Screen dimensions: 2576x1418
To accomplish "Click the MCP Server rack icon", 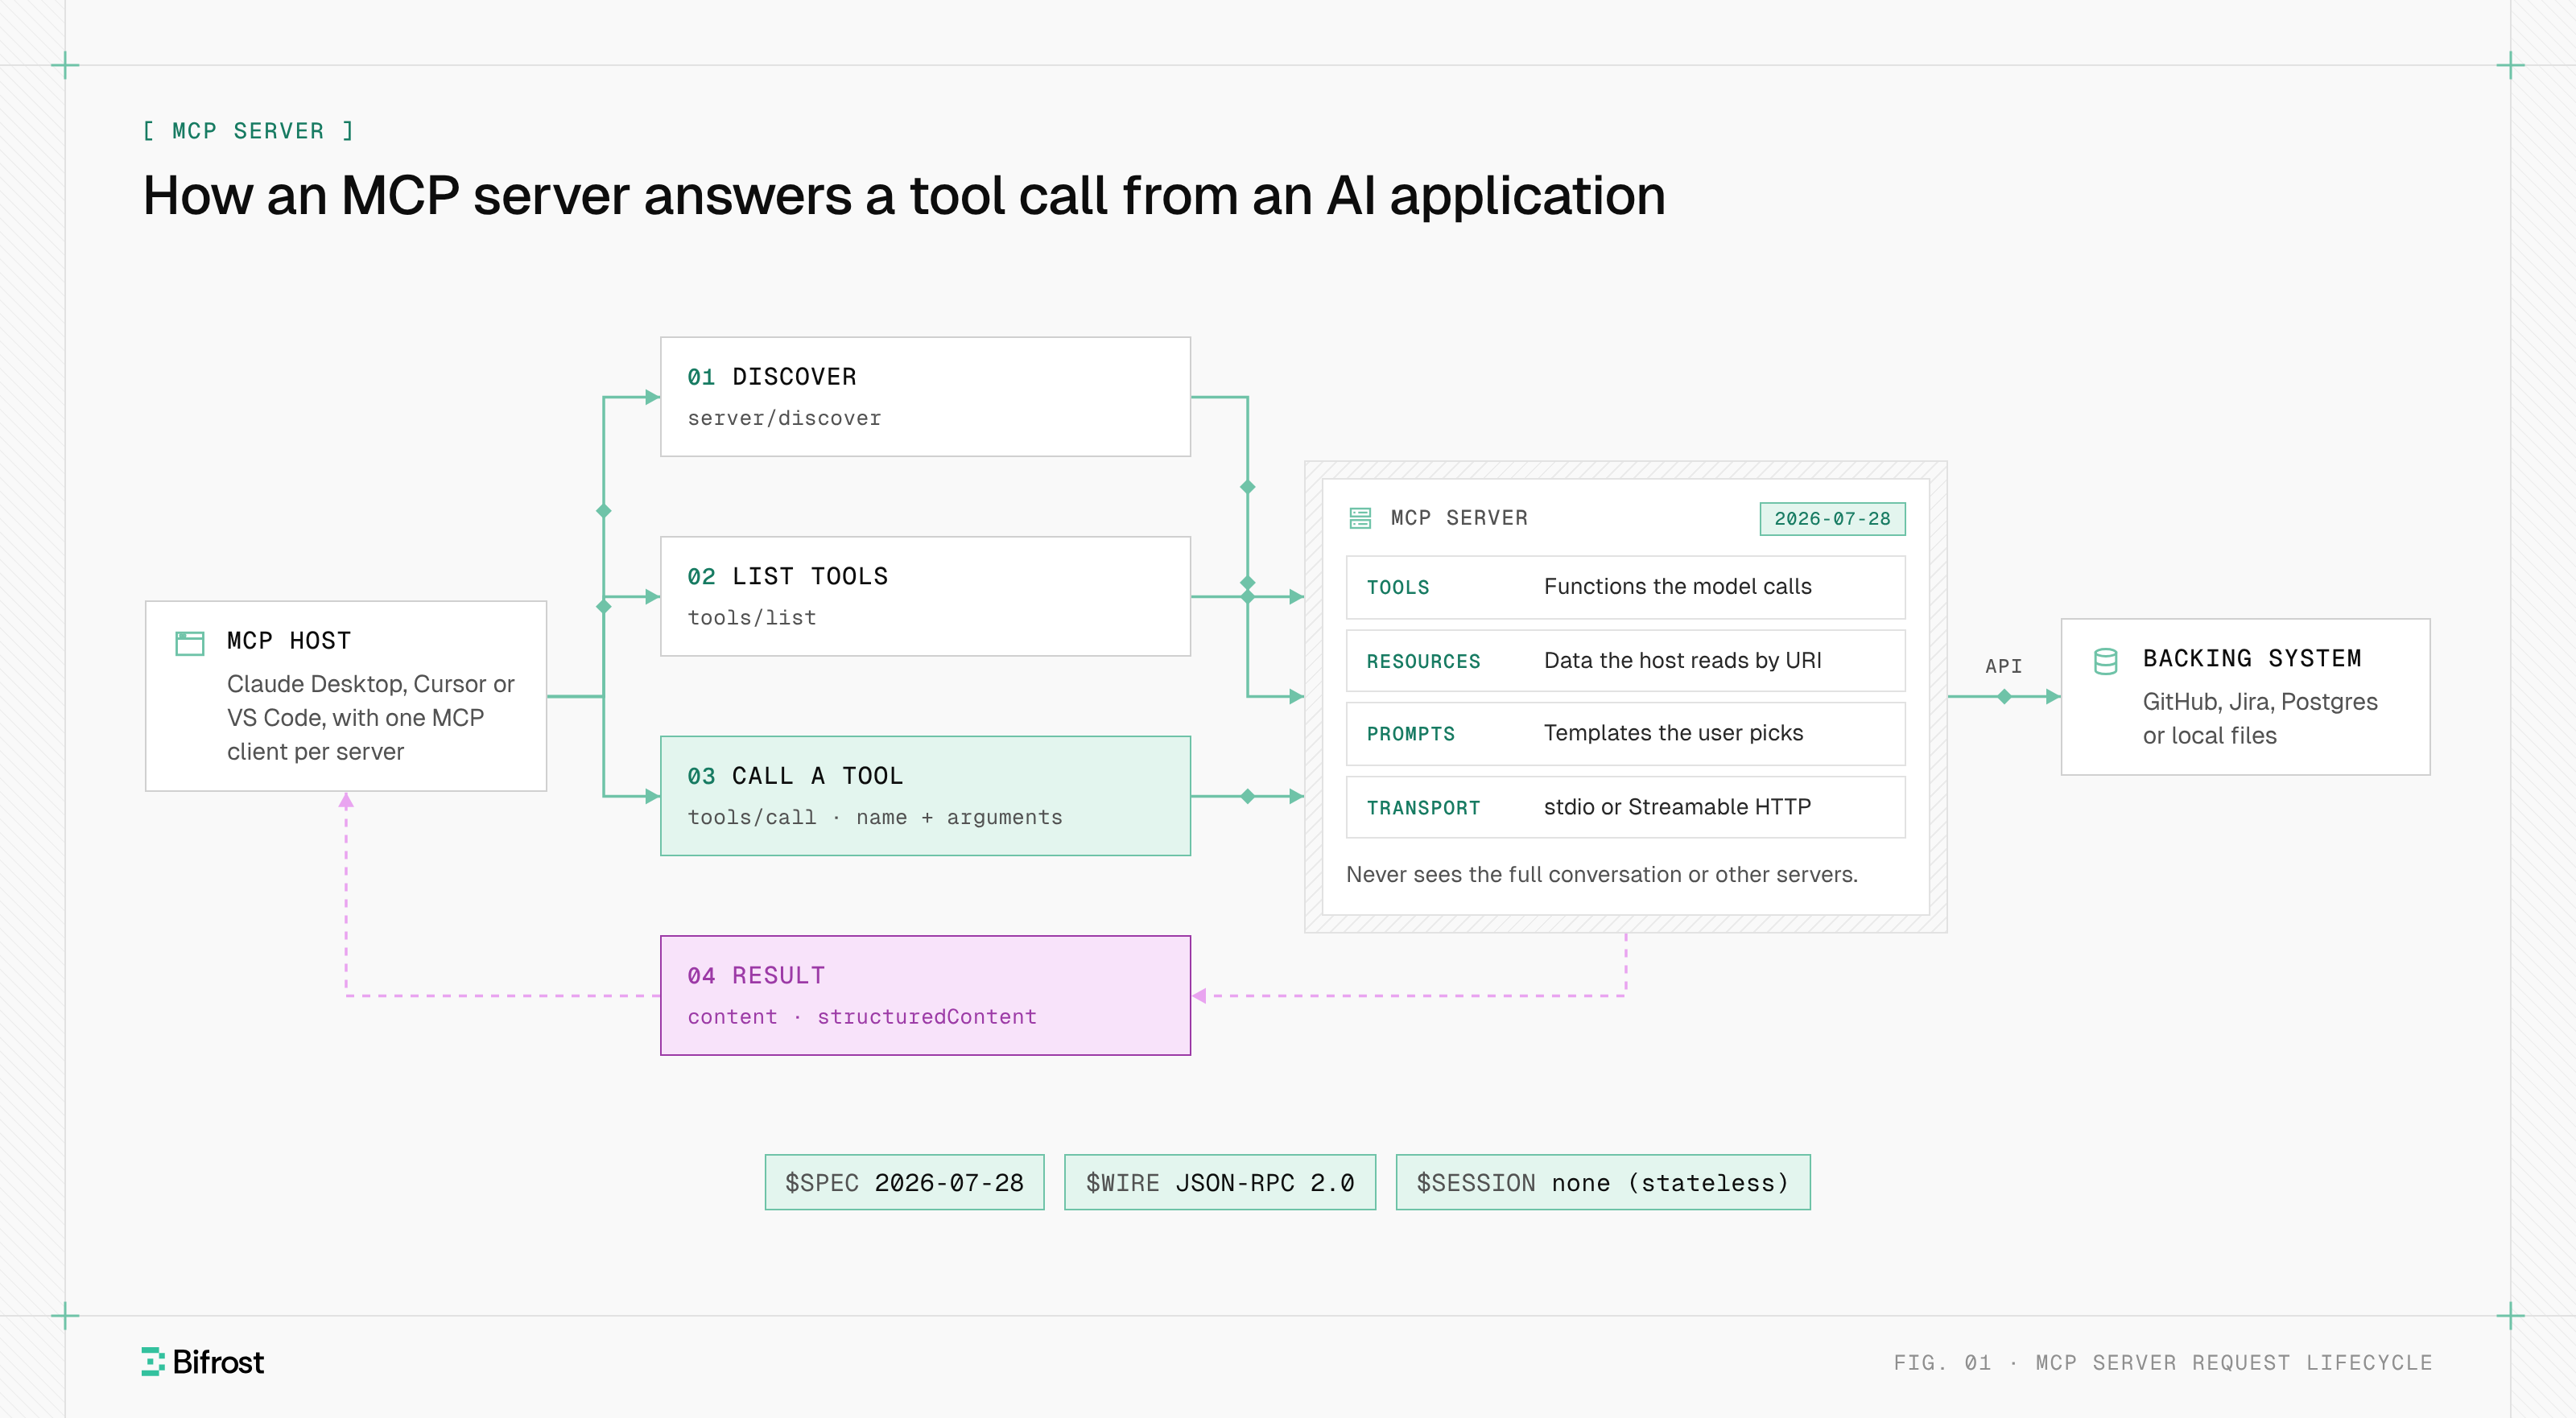I will [1360, 518].
